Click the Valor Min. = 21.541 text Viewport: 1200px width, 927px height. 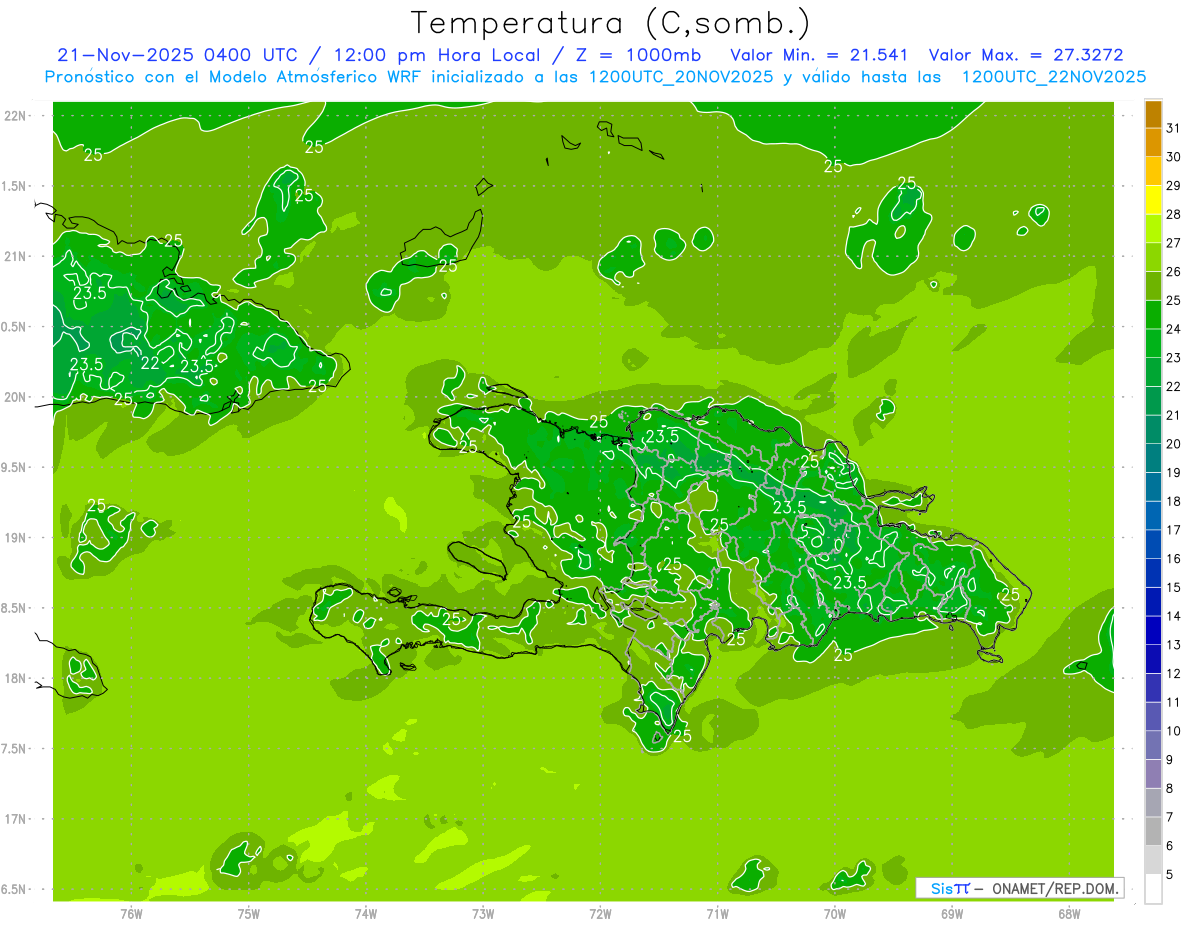(820, 55)
